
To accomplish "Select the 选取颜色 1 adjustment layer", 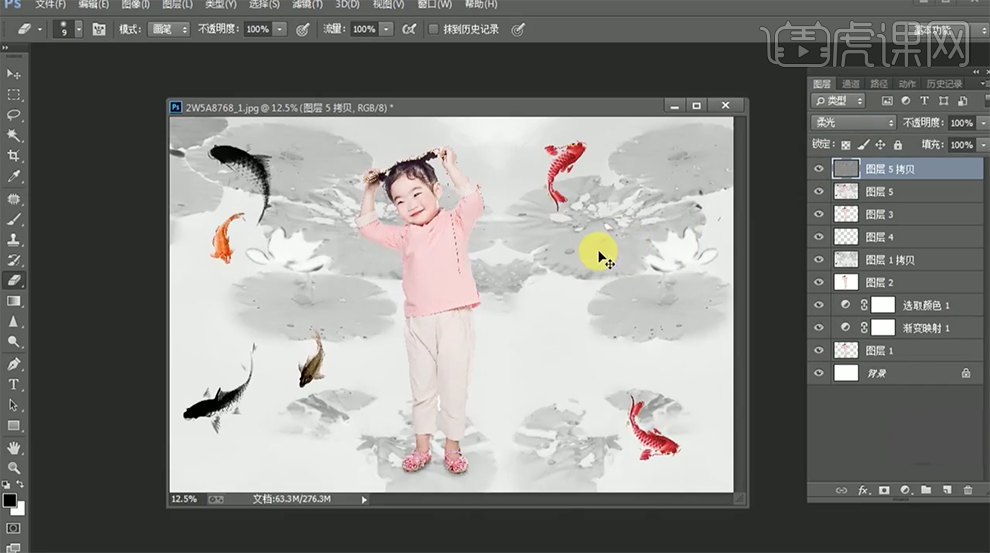I will pyautogui.click(x=926, y=305).
